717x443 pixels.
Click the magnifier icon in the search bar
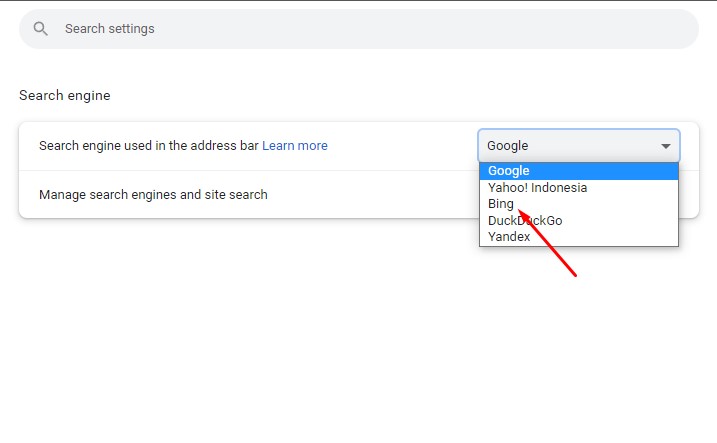point(40,29)
